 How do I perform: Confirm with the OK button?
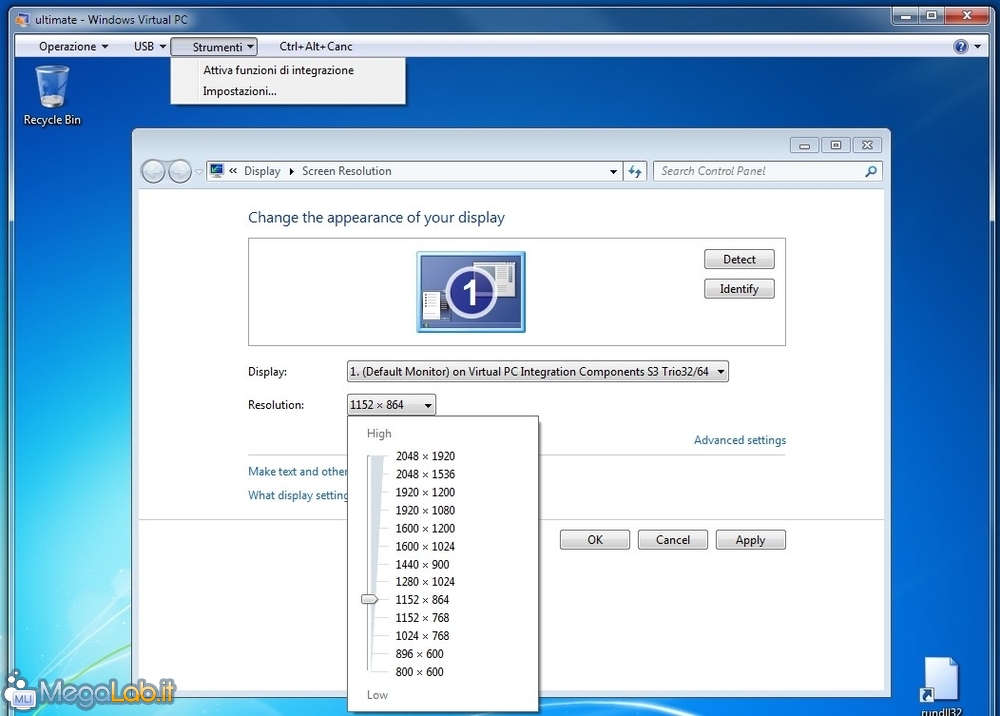point(595,539)
